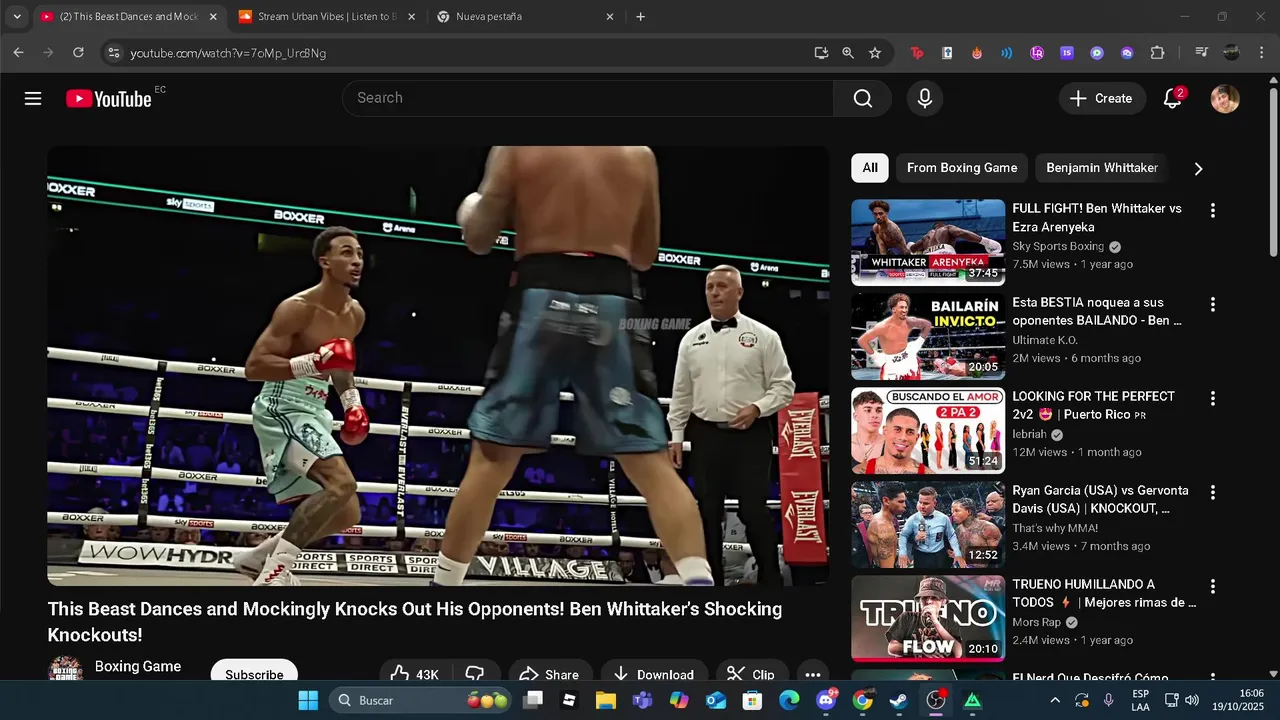This screenshot has height=720, width=1280.
Task: Open File Explorer from the taskbar
Action: [605, 700]
